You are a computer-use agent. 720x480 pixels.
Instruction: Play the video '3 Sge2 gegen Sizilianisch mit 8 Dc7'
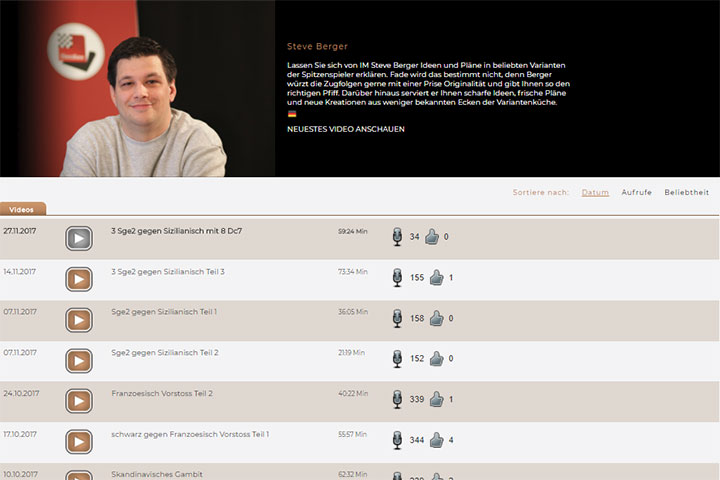[79, 238]
